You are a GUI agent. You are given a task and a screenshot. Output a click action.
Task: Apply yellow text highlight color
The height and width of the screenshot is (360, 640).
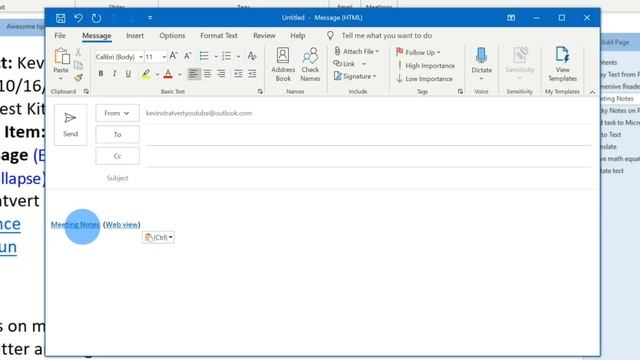(146, 74)
